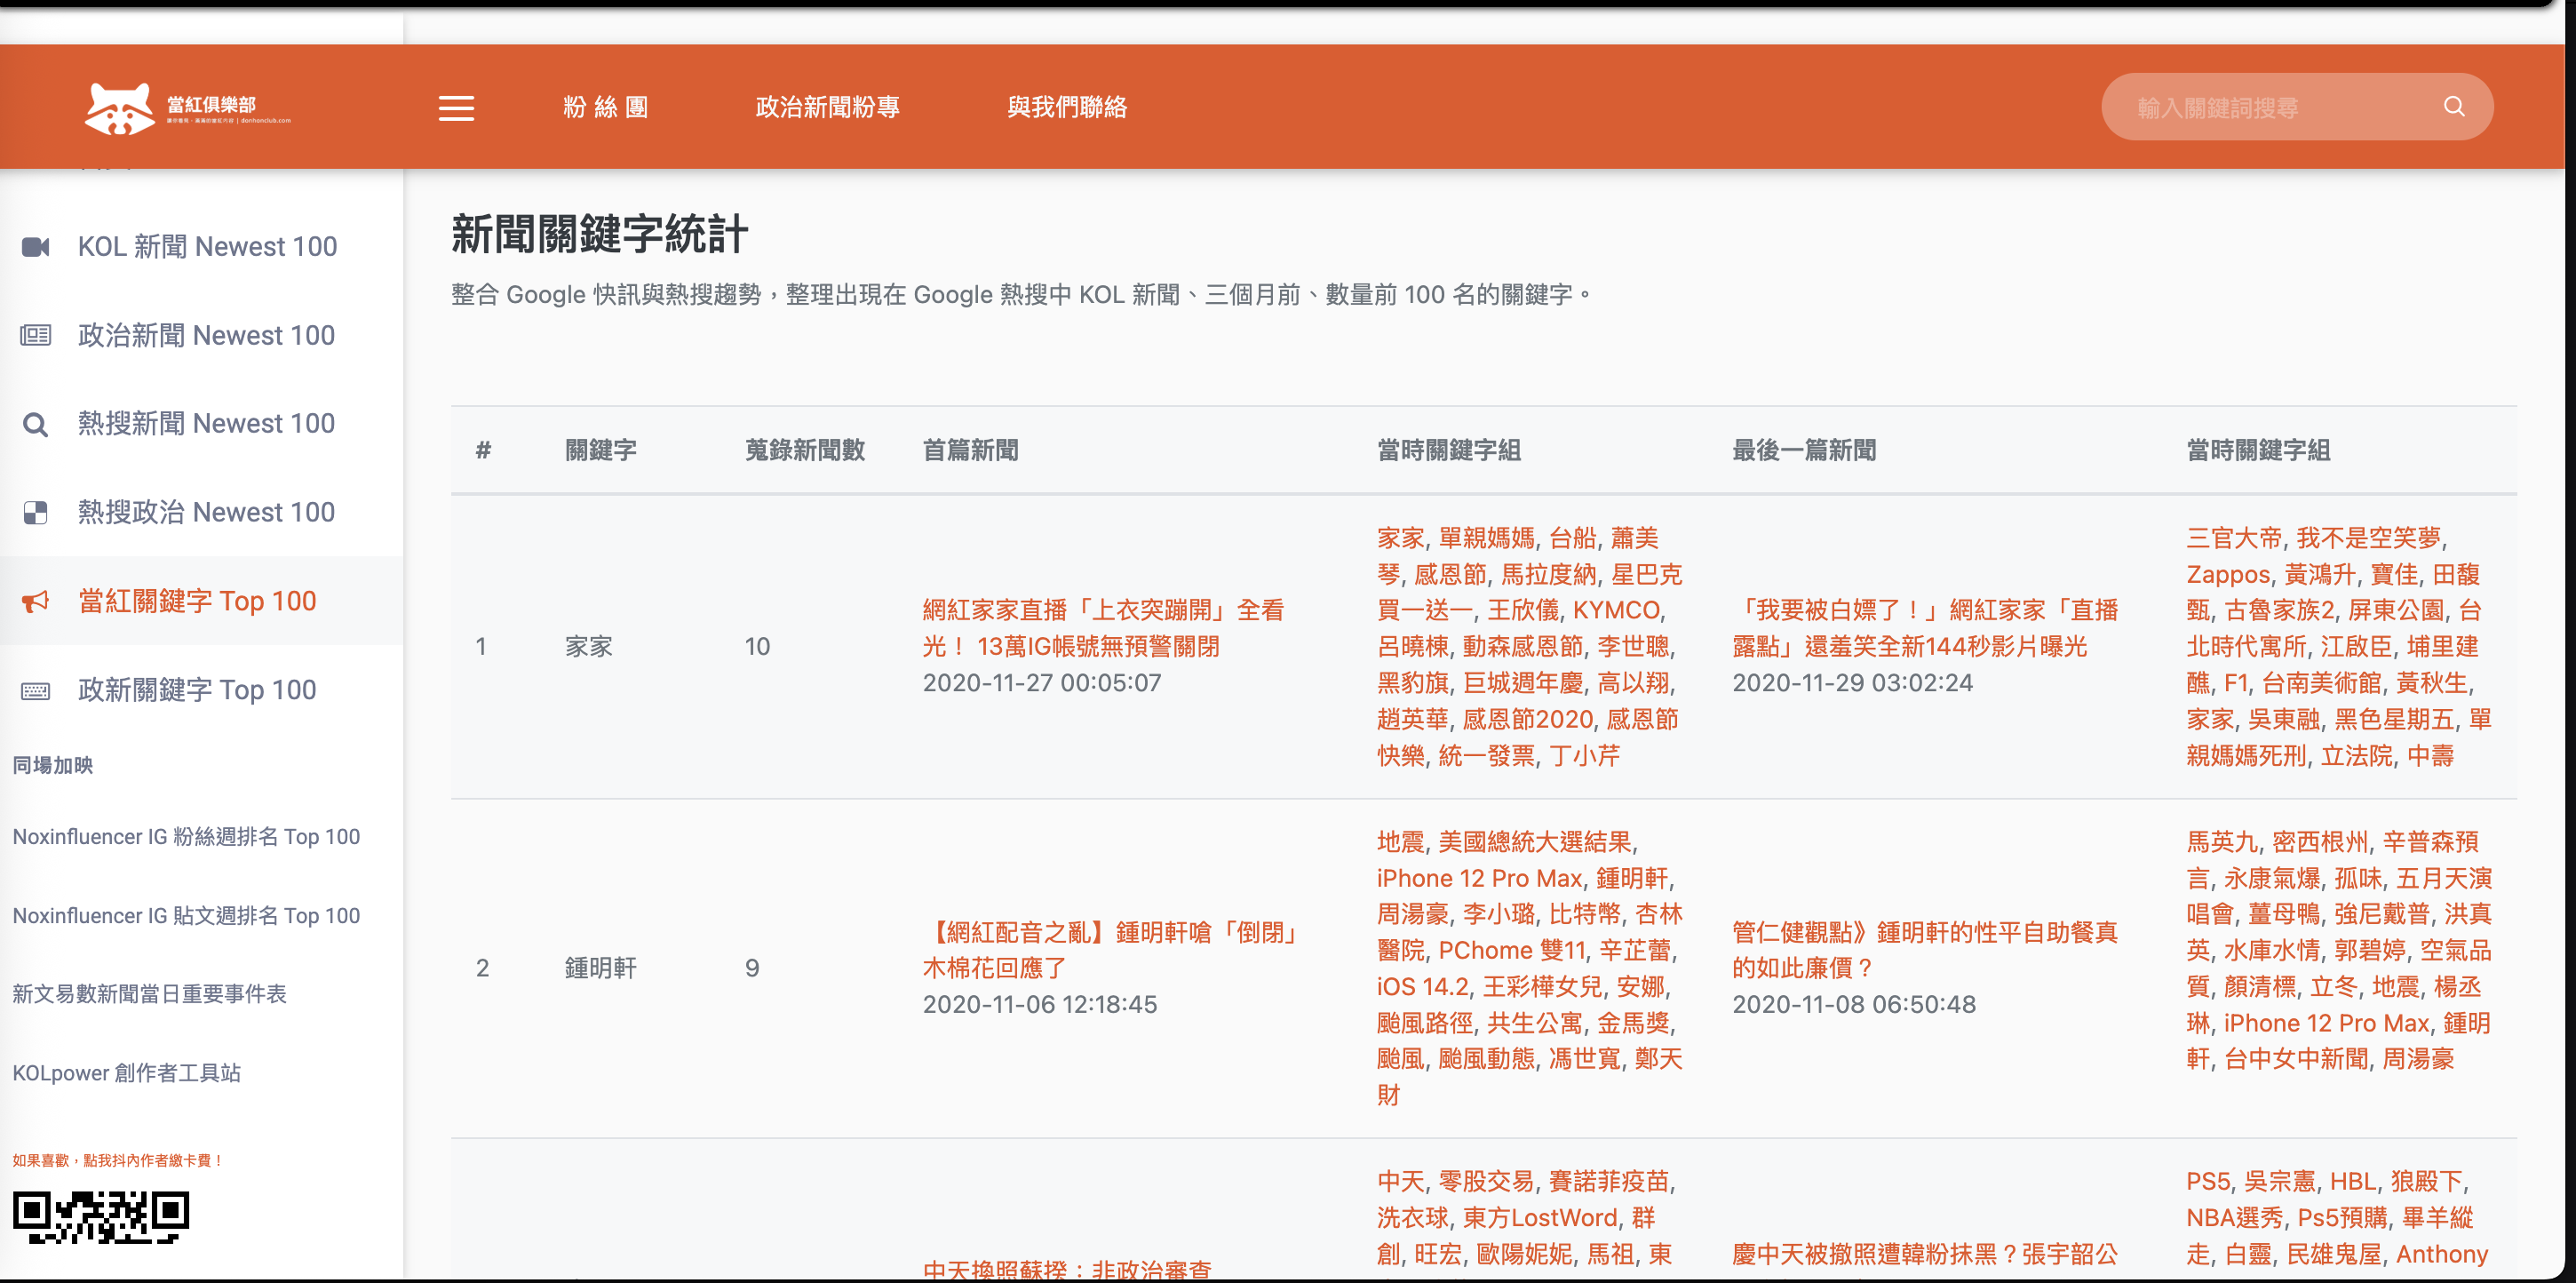
Task: Click the magnifier search icon
Action: [x=2453, y=107]
